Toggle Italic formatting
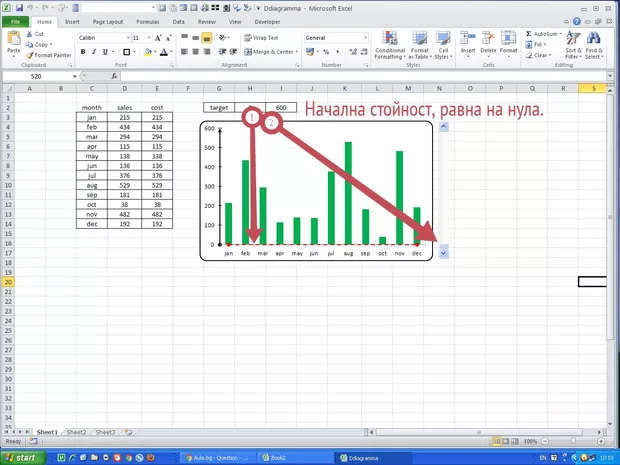The height and width of the screenshot is (465, 620). click(94, 52)
